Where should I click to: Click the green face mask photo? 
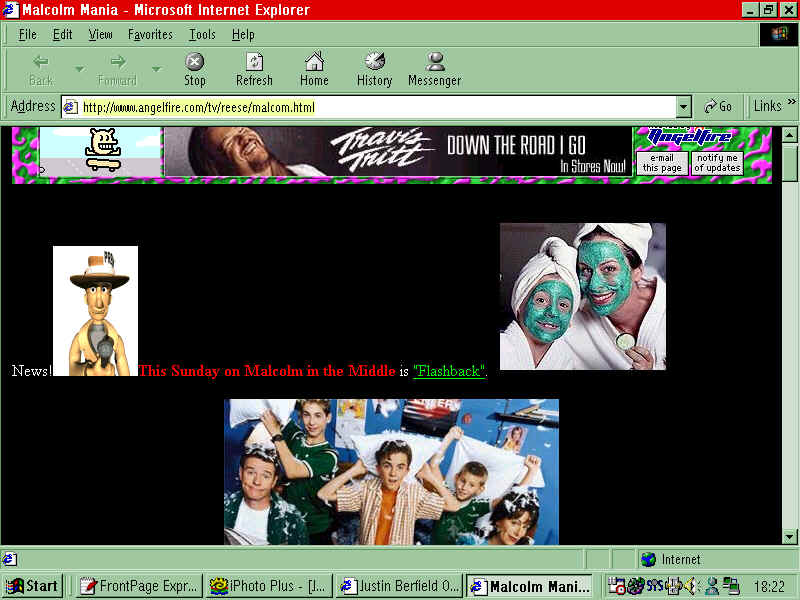pos(583,296)
